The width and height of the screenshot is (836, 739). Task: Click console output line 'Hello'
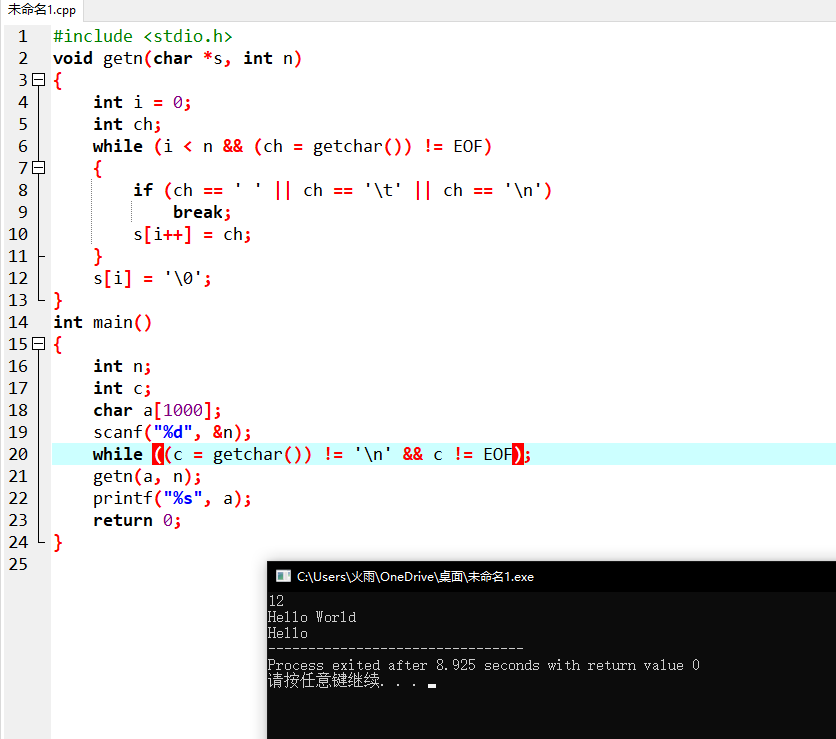click(288, 633)
